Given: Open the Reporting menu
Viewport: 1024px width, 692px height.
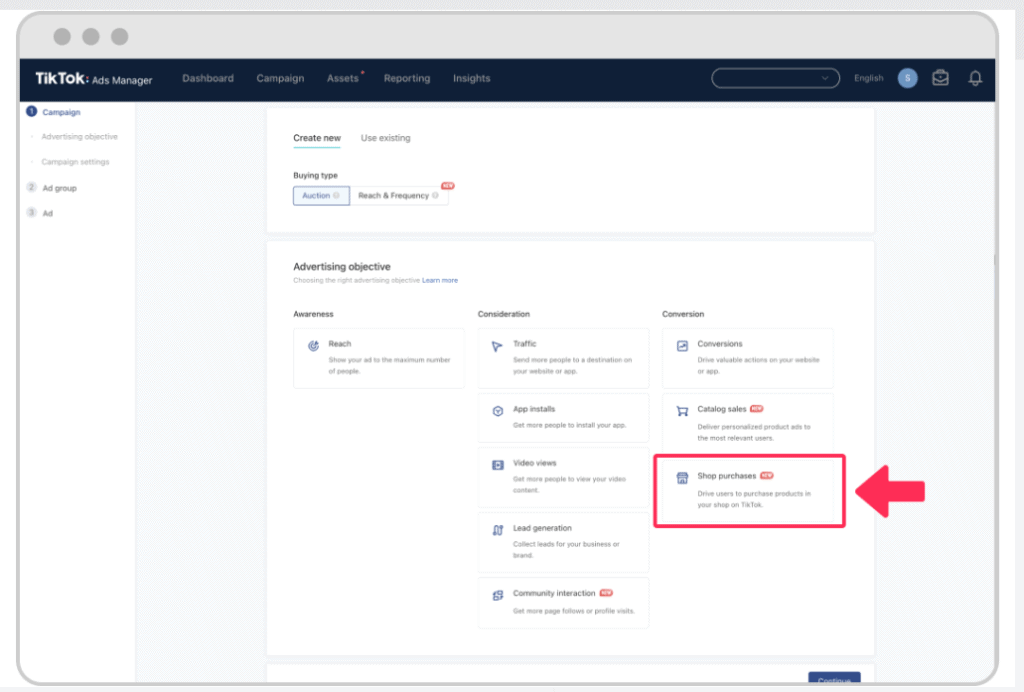Looking at the screenshot, I should pos(407,78).
